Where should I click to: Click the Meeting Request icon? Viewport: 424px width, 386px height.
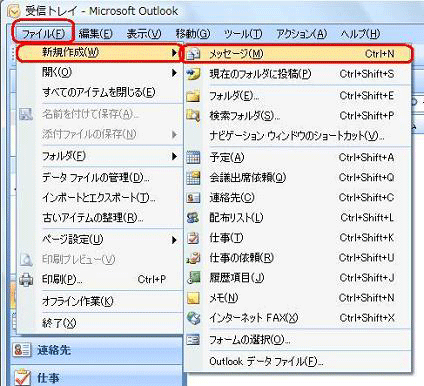pos(193,178)
